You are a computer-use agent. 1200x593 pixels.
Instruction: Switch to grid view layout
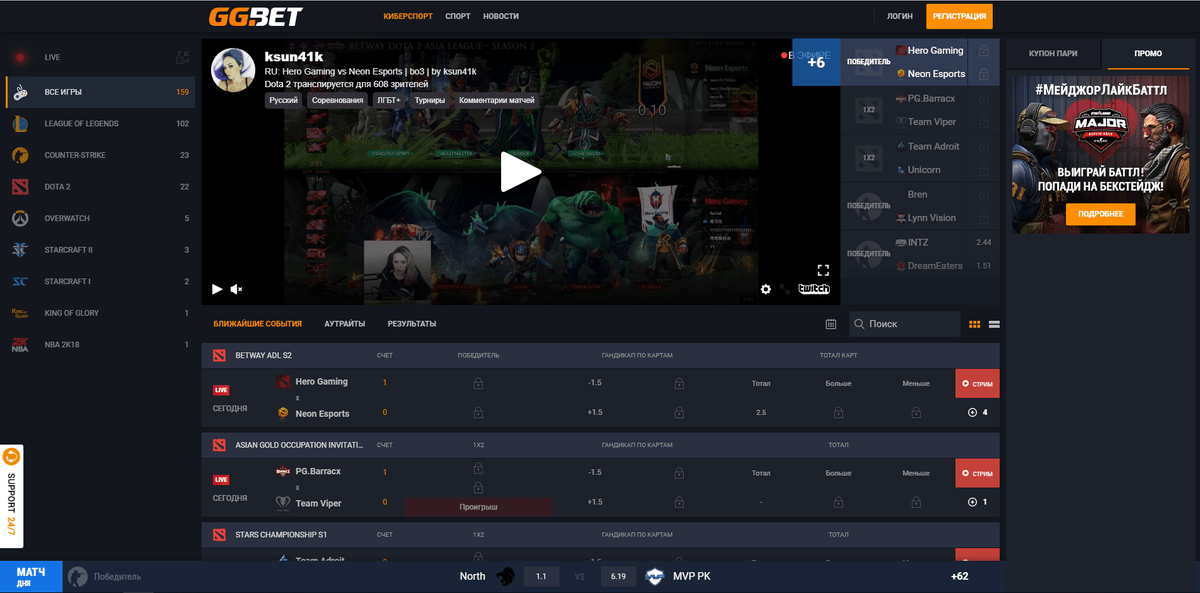[975, 324]
